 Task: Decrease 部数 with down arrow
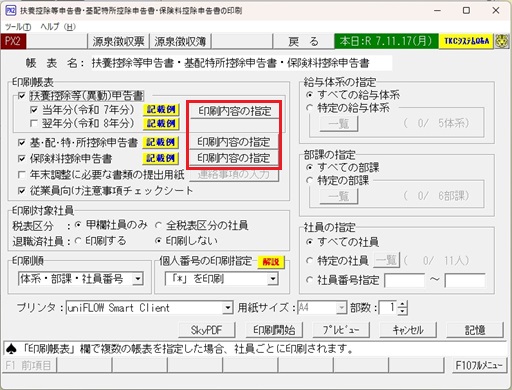click(x=402, y=311)
